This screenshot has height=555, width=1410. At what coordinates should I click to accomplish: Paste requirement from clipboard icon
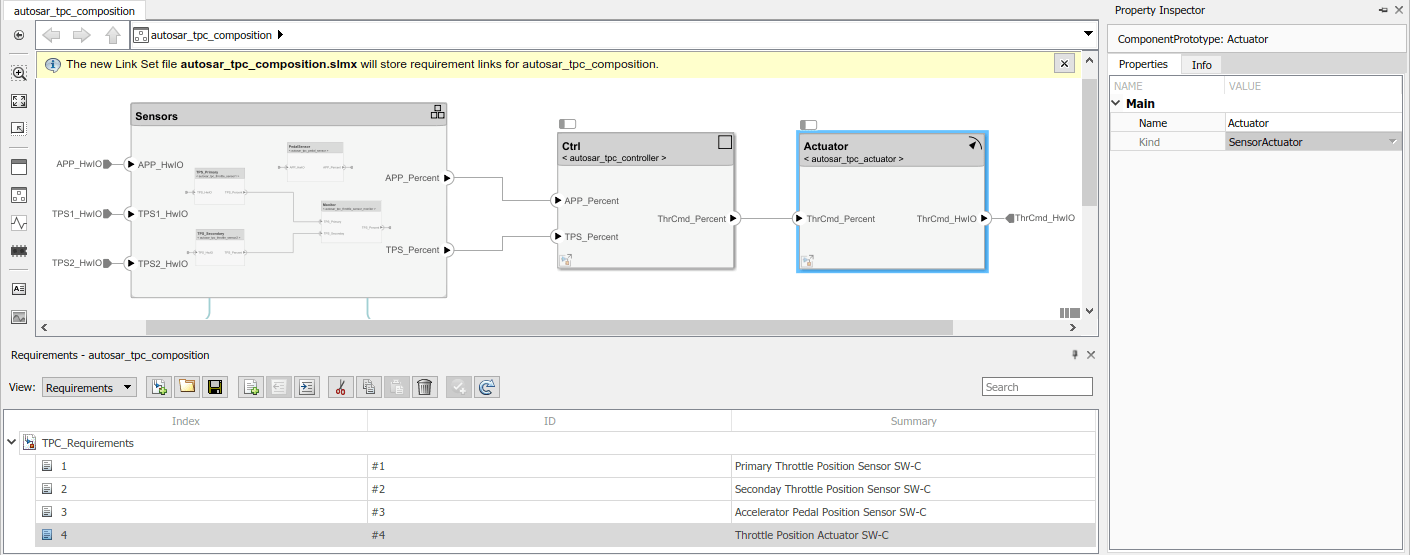point(397,387)
